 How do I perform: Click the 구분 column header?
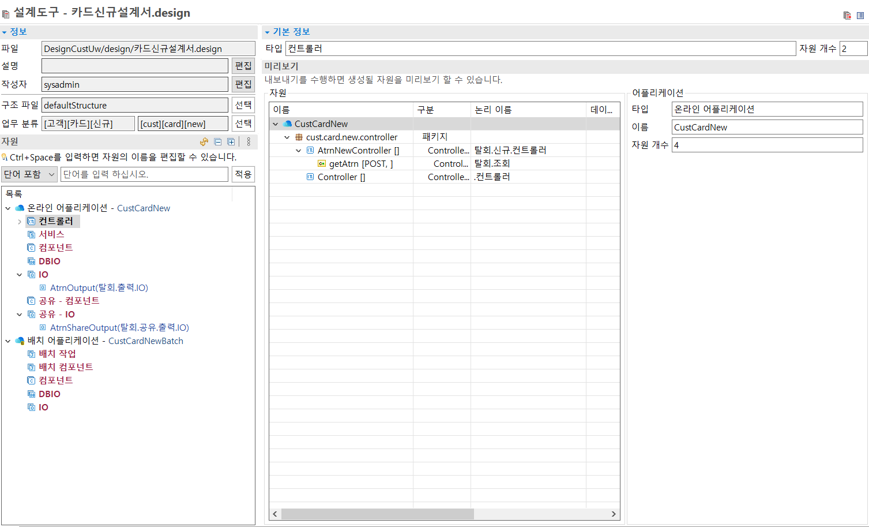click(x=442, y=110)
